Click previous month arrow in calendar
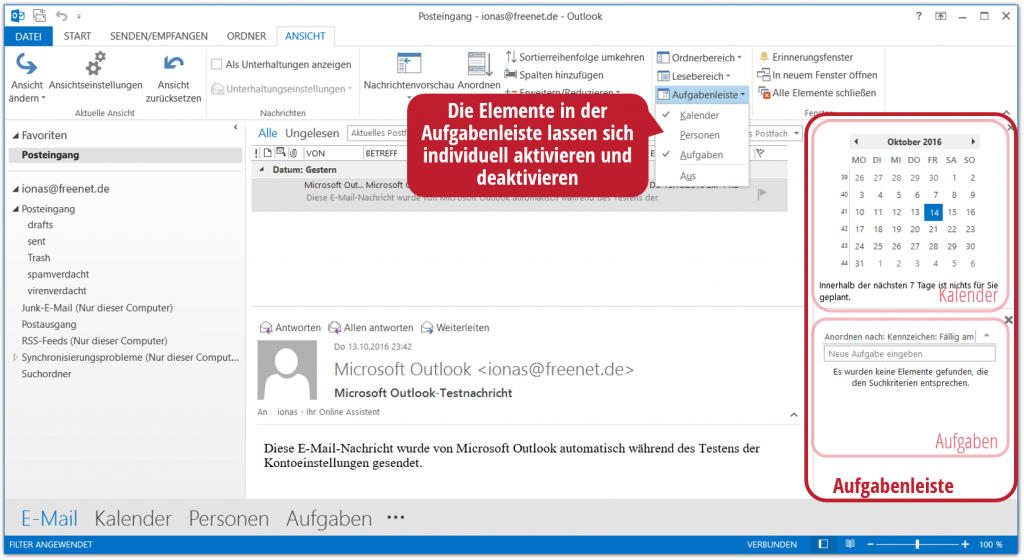 (856, 142)
